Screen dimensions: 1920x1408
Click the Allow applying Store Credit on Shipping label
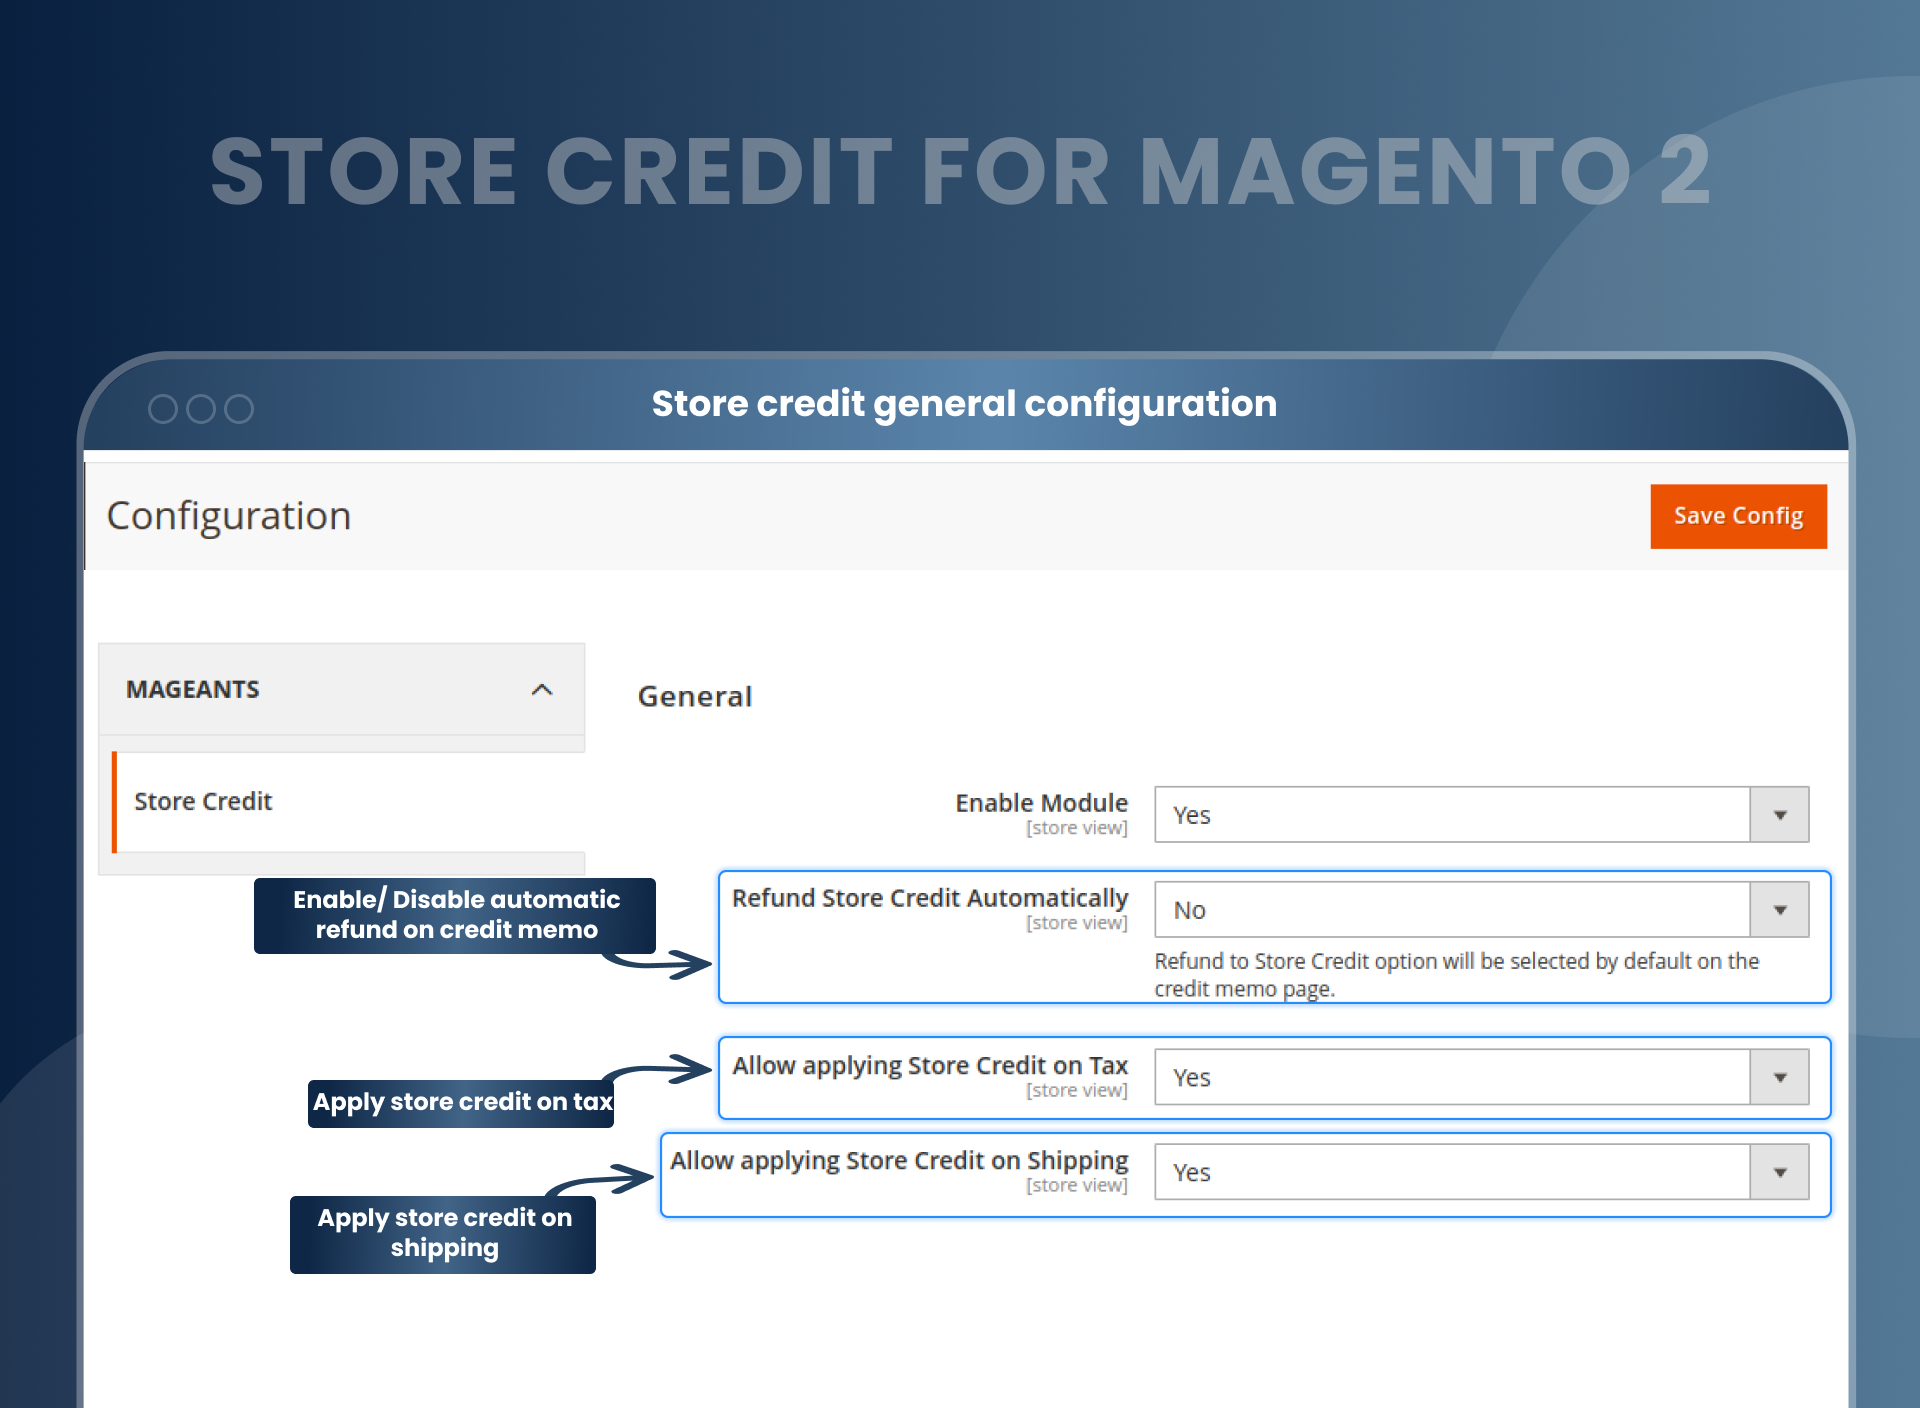899,1161
